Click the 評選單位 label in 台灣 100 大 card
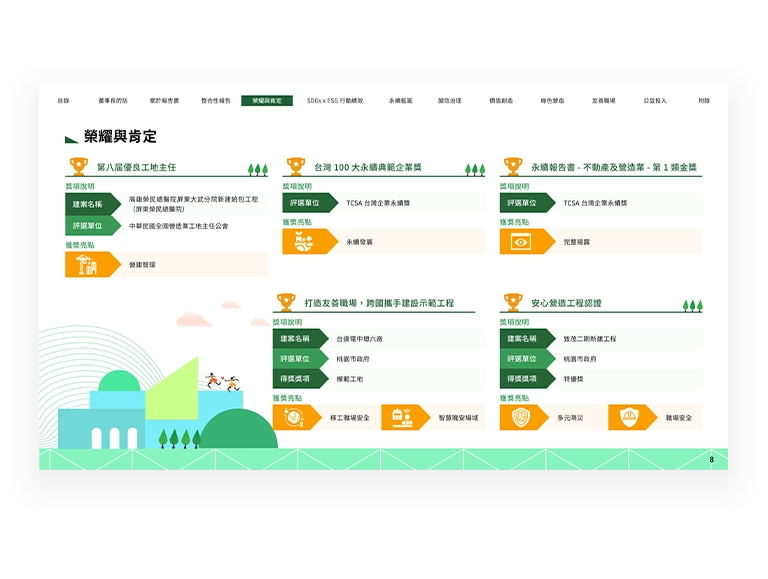768x579 pixels. (305, 202)
